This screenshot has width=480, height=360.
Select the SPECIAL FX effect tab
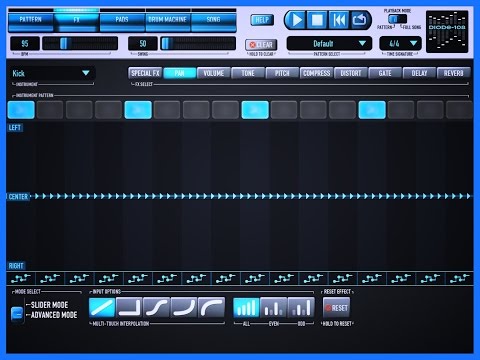click(145, 73)
